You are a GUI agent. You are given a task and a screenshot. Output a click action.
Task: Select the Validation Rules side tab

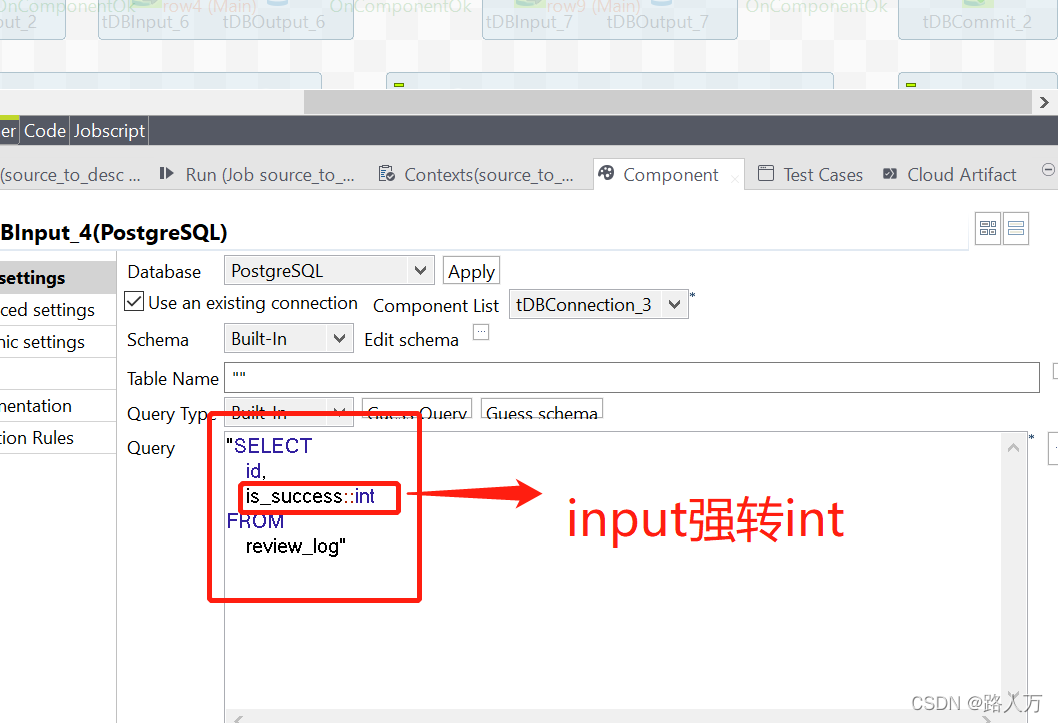point(58,438)
